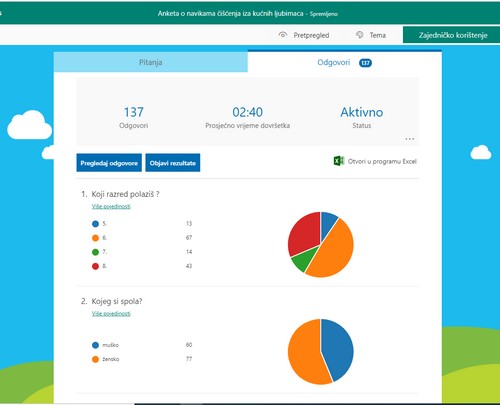Click count 67 for grade 6
Image resolution: width=500 pixels, height=405 pixels.
[189, 238]
